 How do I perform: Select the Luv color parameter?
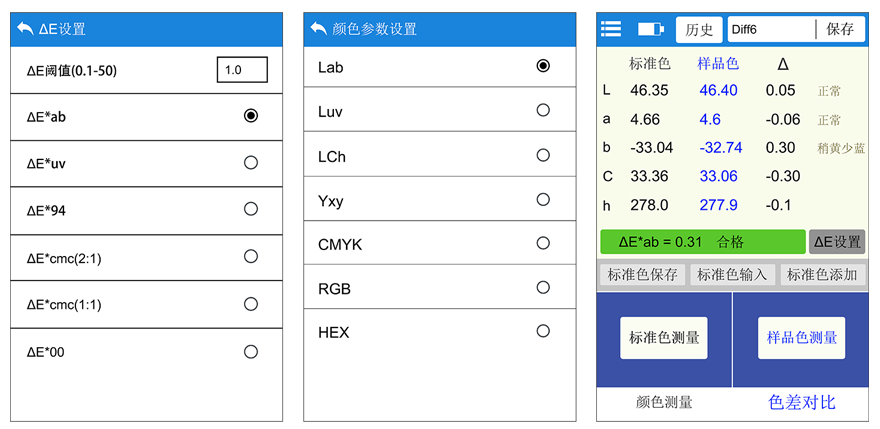click(x=543, y=110)
